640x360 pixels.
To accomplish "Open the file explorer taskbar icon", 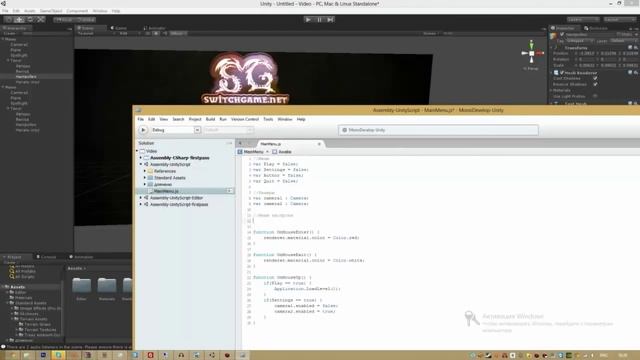I will [27, 355].
